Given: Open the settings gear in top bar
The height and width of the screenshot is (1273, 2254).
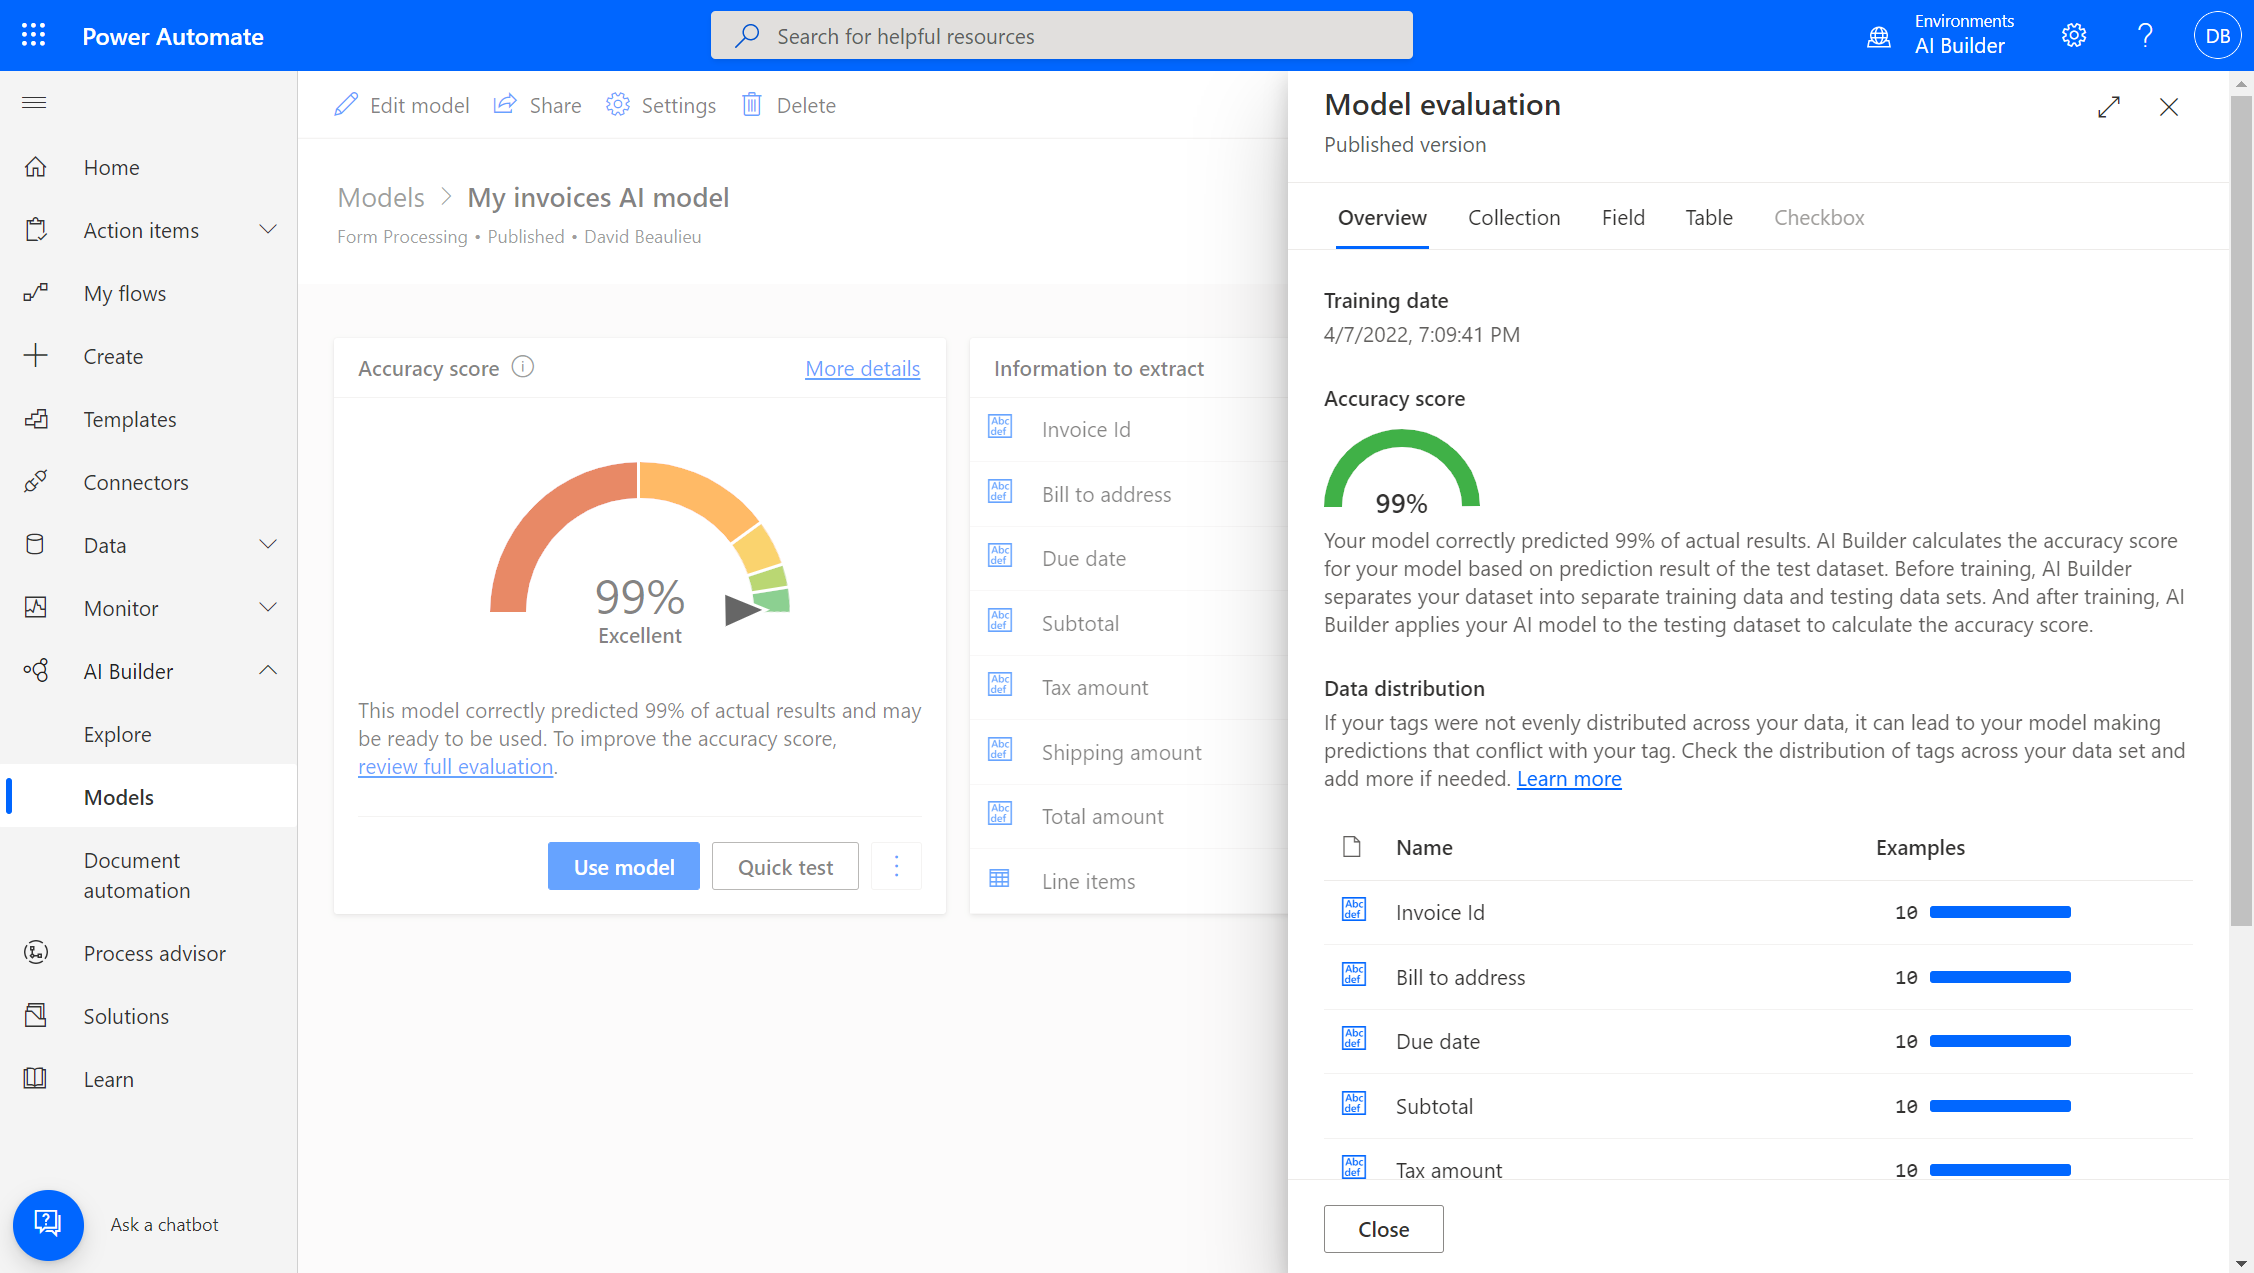Looking at the screenshot, I should (x=2074, y=36).
